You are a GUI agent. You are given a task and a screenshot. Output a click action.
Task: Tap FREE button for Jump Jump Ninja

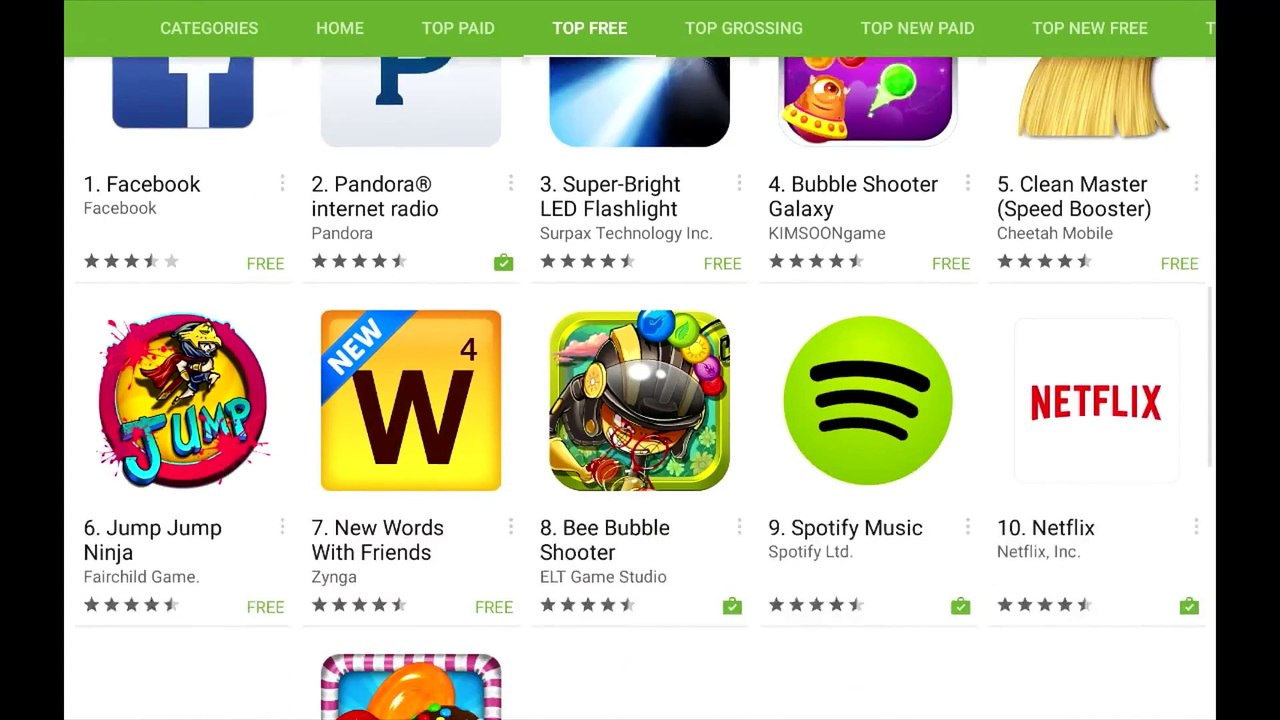coord(265,607)
